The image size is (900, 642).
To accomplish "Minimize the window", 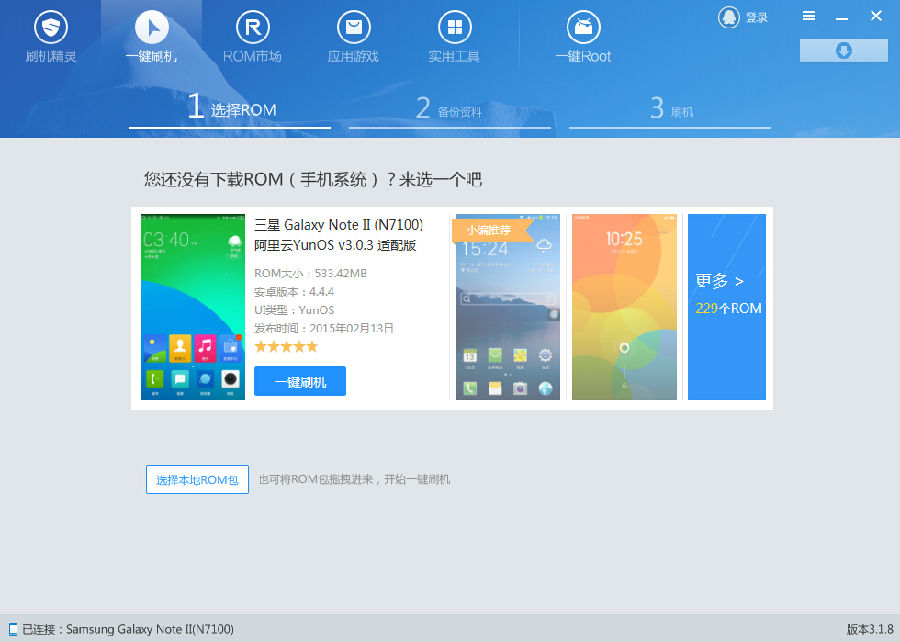I will 842,17.
